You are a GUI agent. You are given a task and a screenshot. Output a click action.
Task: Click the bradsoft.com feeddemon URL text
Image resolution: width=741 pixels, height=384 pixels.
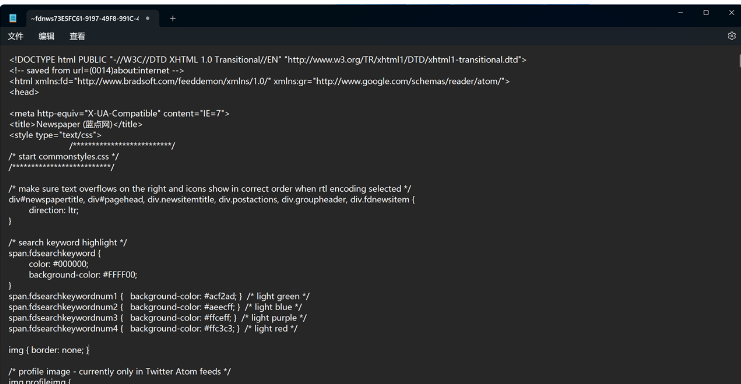coord(174,81)
